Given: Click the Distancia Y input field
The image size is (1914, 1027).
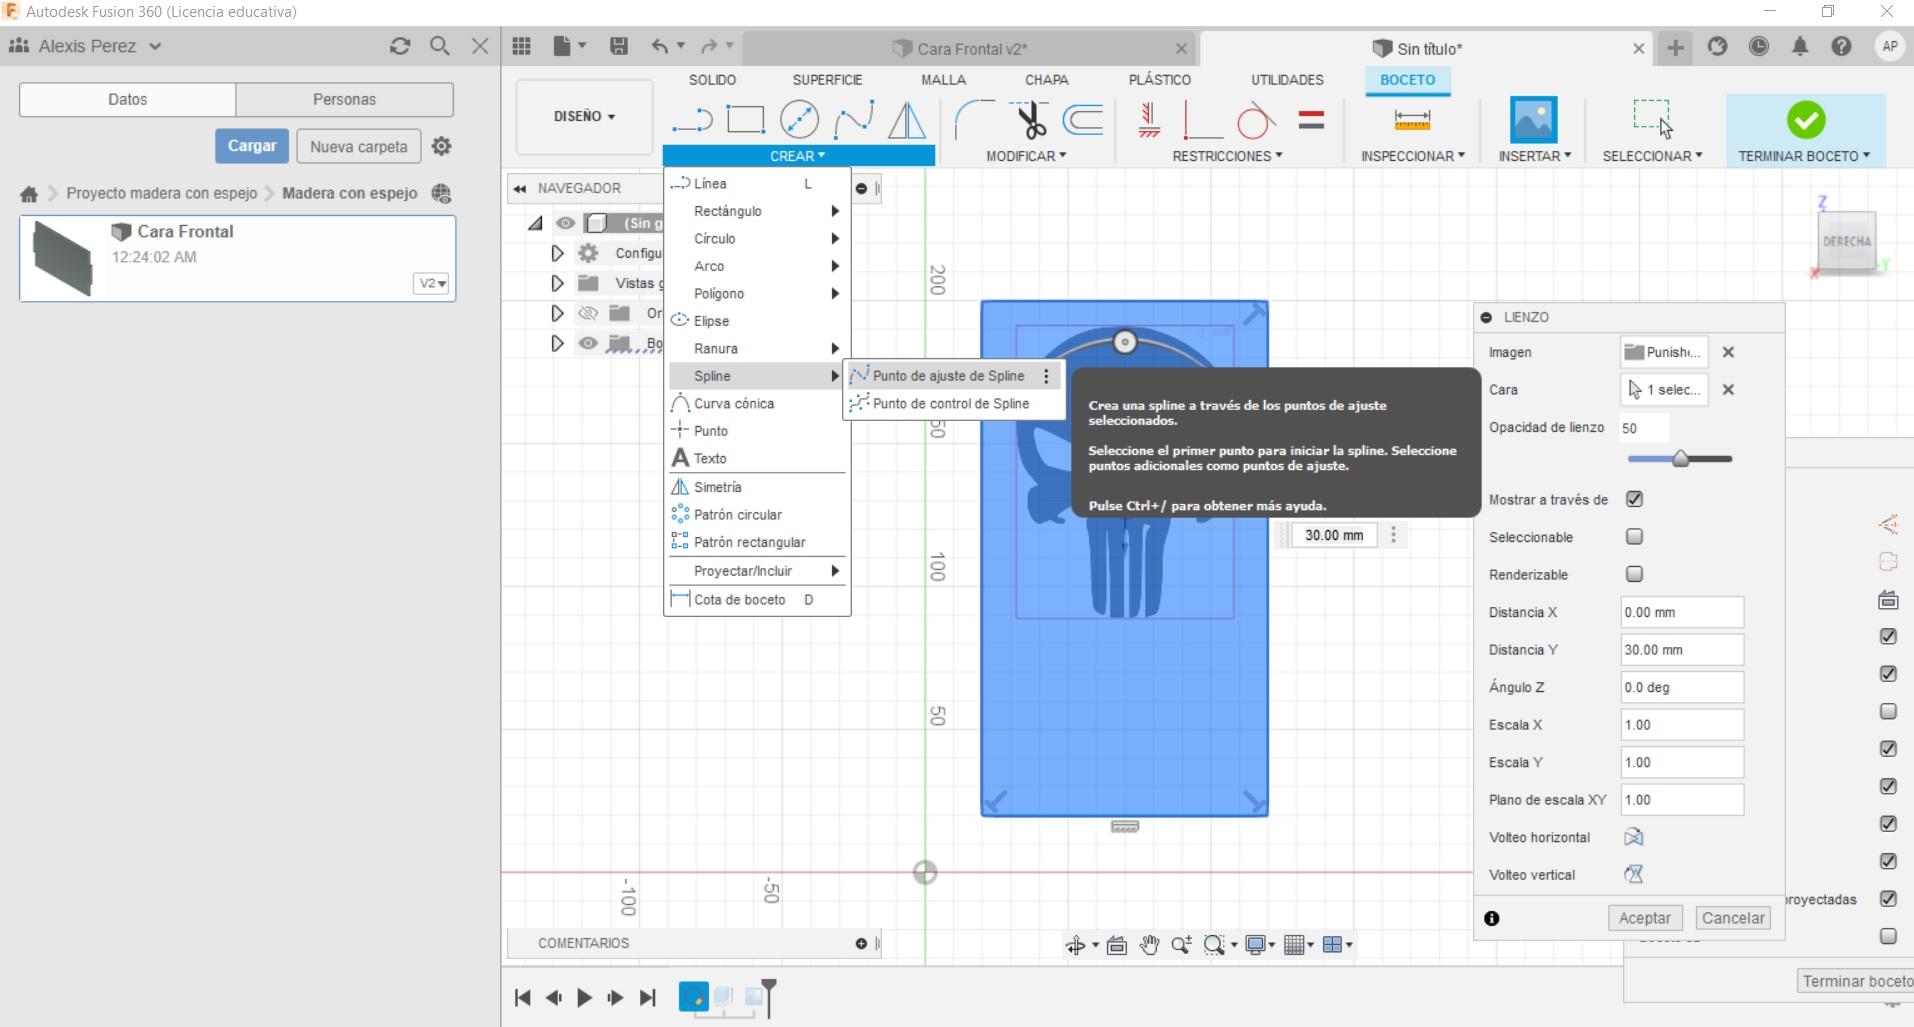Looking at the screenshot, I should coord(1682,649).
